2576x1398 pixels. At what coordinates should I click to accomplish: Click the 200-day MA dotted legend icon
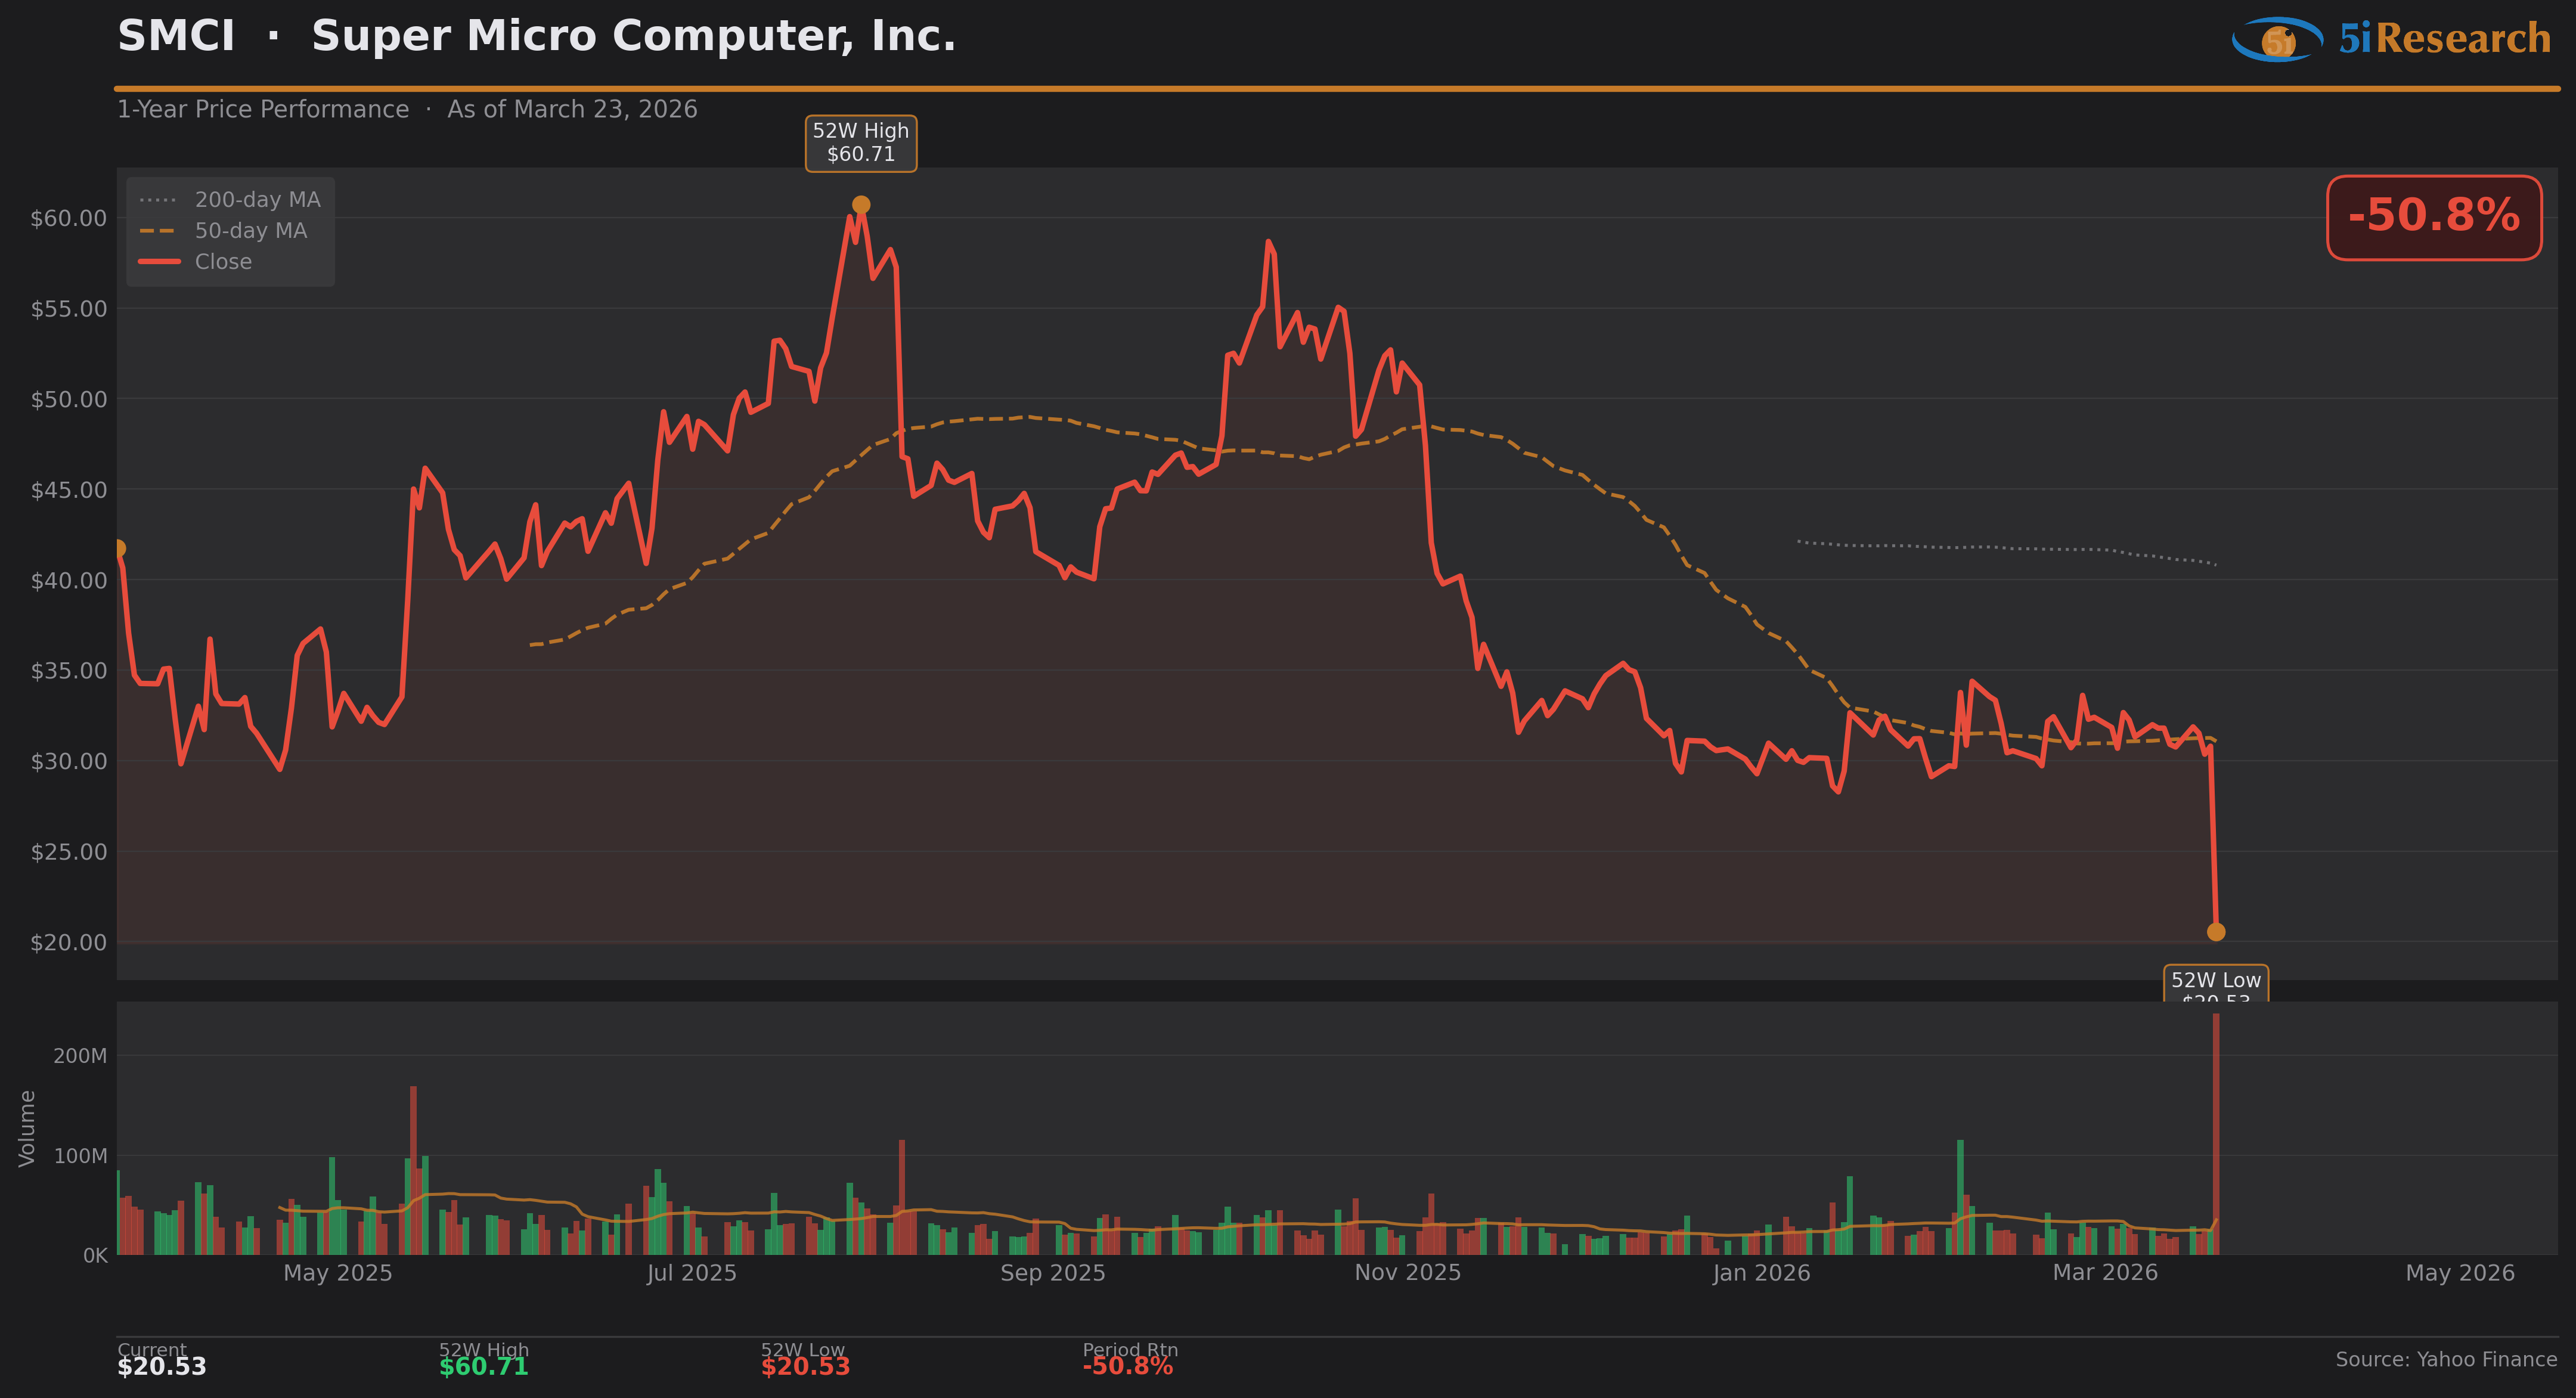(158, 200)
